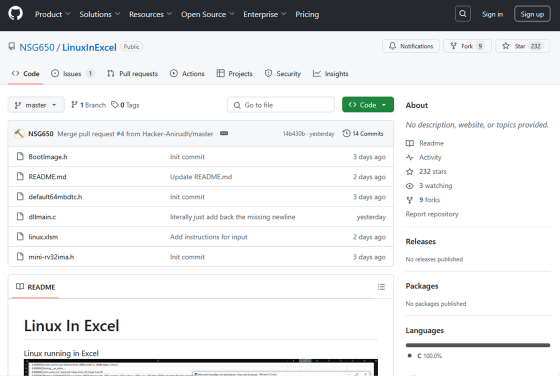560x376 pixels.
Task: Click the Sign in link
Action: tap(492, 14)
